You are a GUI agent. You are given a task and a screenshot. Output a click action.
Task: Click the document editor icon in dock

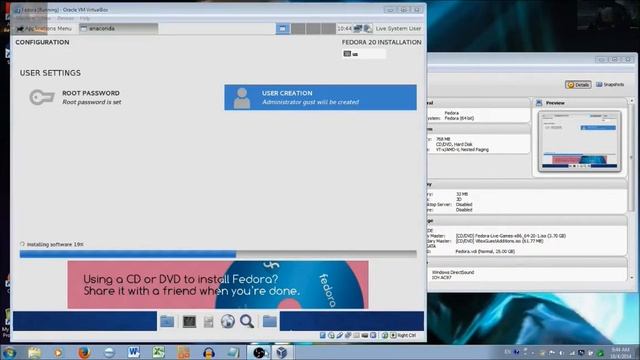[x=209, y=322]
